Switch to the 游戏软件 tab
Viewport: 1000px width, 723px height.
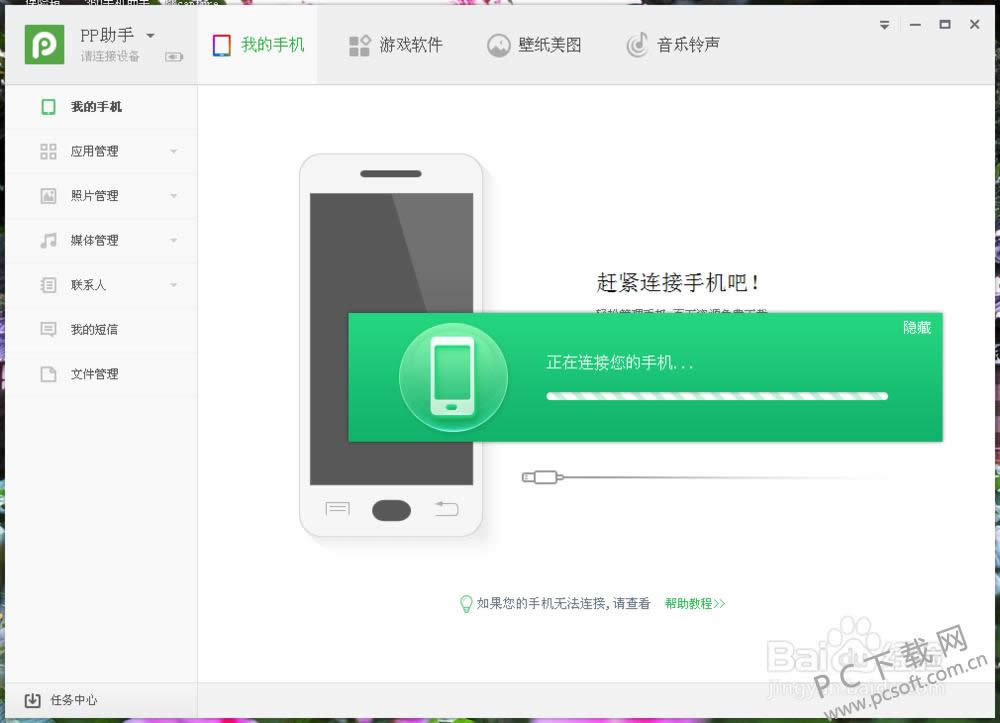(397, 44)
